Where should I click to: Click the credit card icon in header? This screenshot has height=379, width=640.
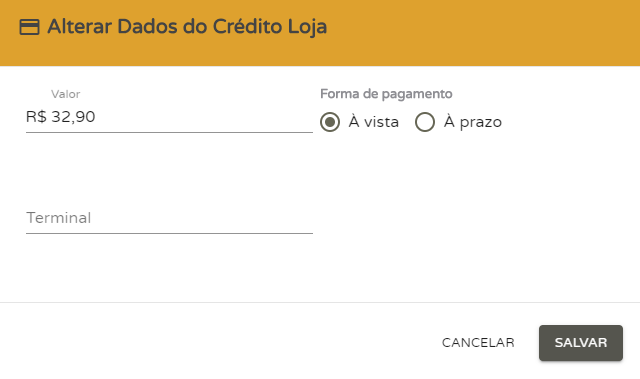29,27
